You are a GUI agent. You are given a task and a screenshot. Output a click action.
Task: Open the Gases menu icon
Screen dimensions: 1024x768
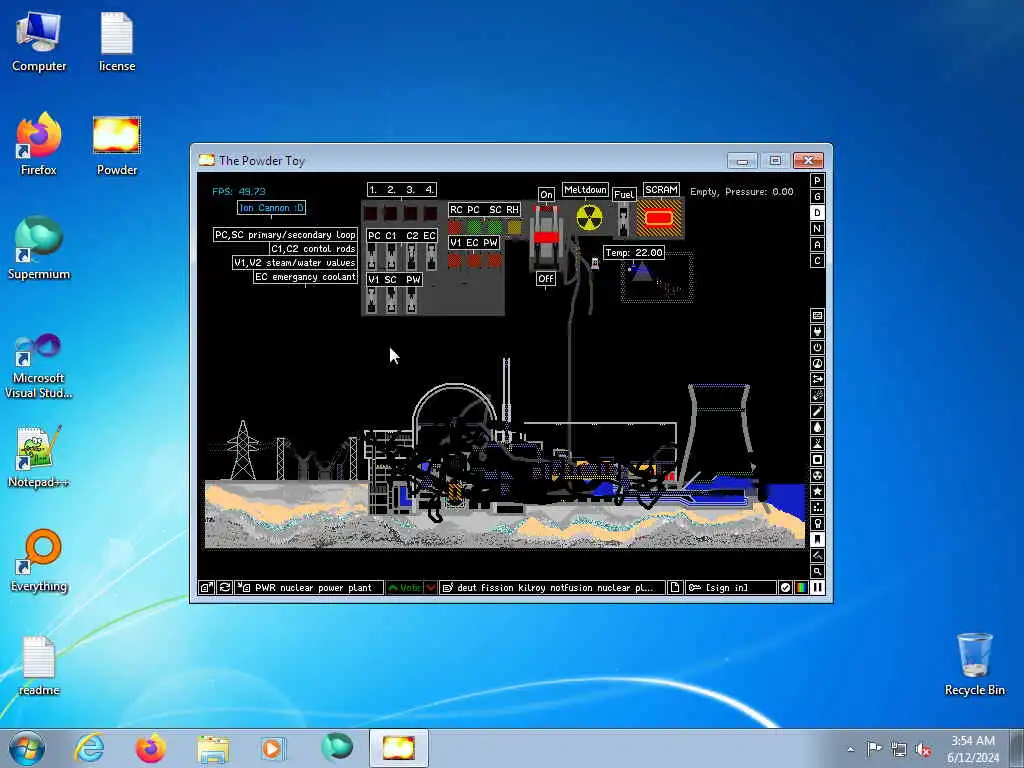[x=817, y=411]
